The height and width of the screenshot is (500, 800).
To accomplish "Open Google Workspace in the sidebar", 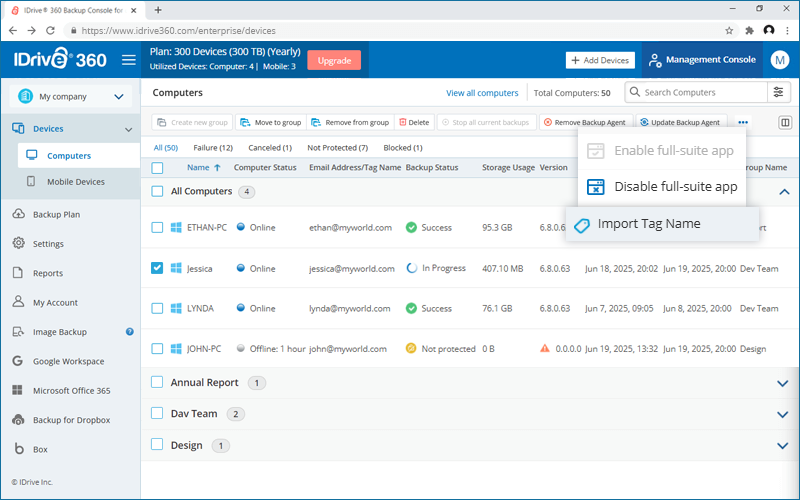I will click(x=70, y=361).
